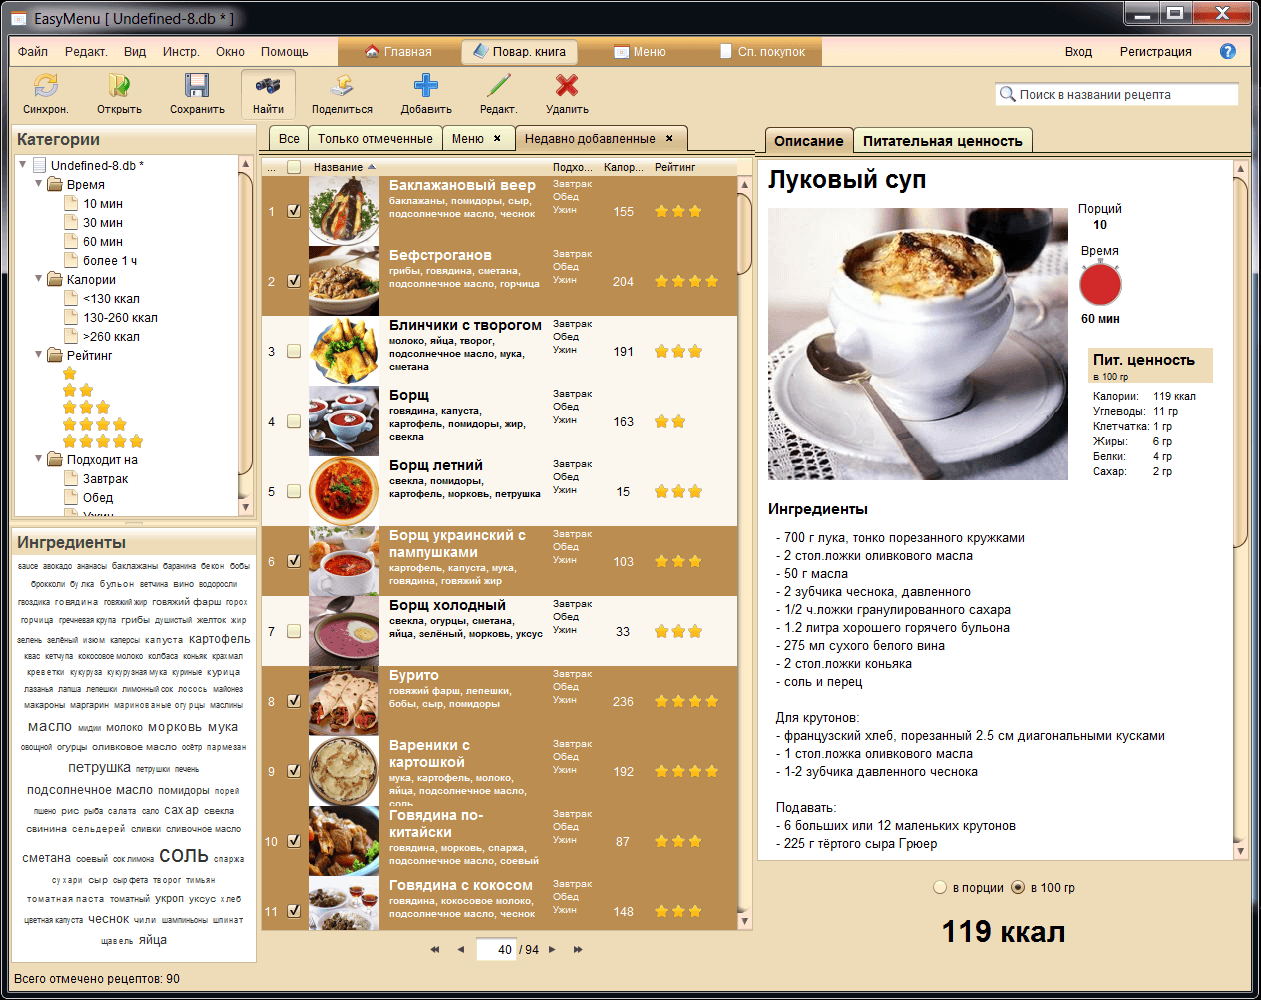Open a file with Открыть icon

[x=119, y=87]
